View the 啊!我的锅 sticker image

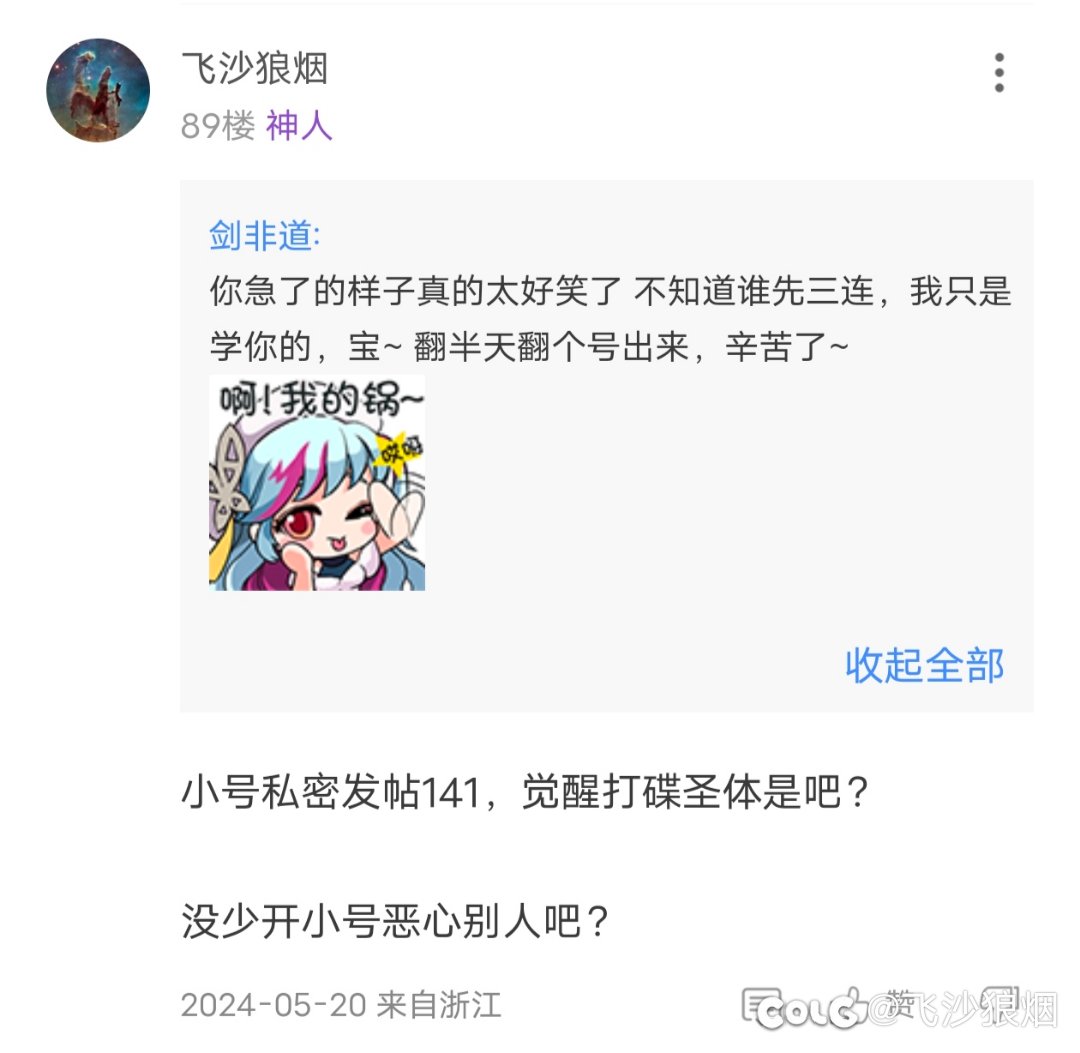(317, 483)
